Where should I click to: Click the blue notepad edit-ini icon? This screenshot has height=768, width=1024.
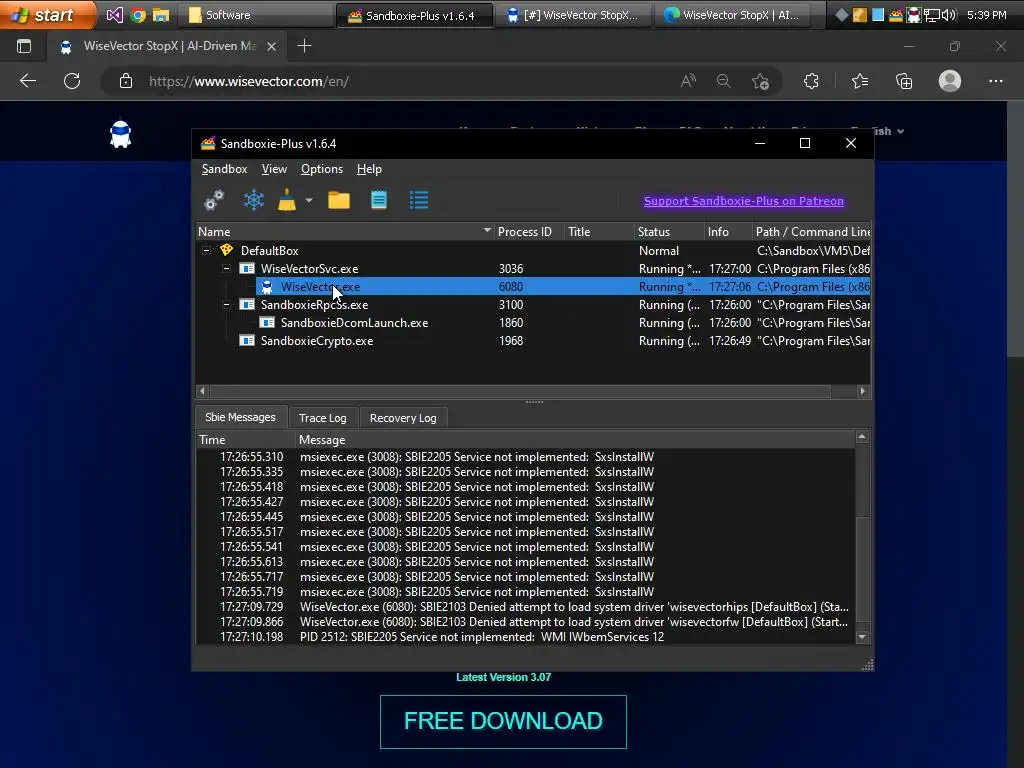tap(379, 200)
